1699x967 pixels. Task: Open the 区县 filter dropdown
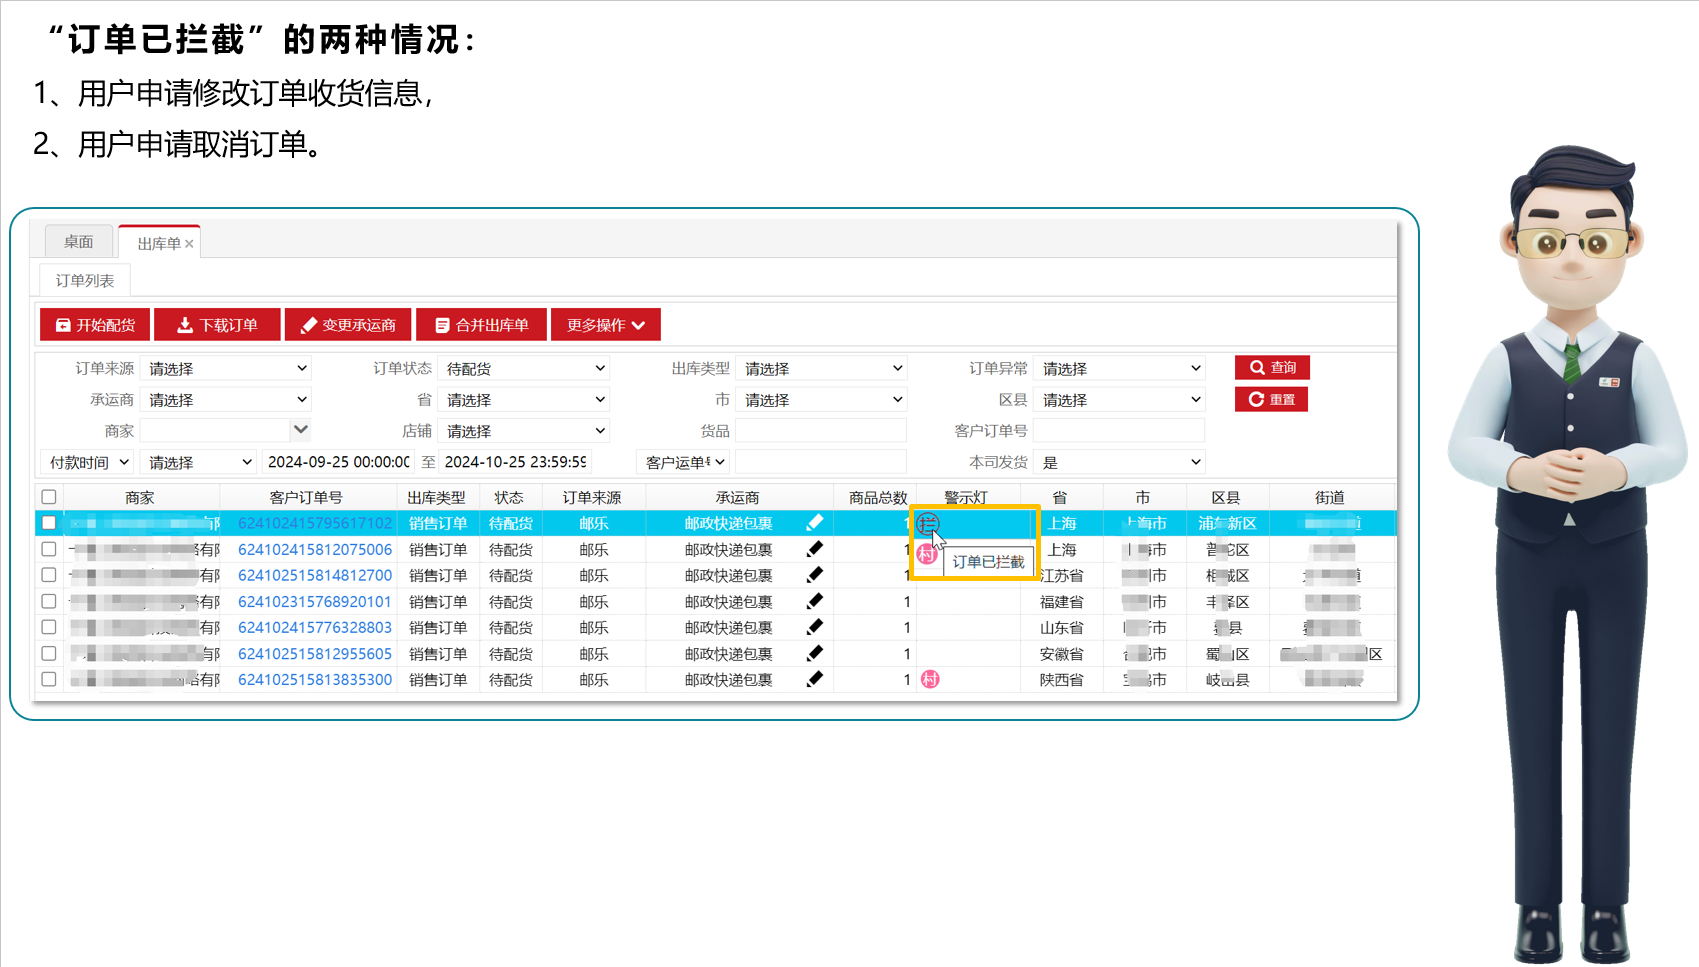[x=1119, y=400]
